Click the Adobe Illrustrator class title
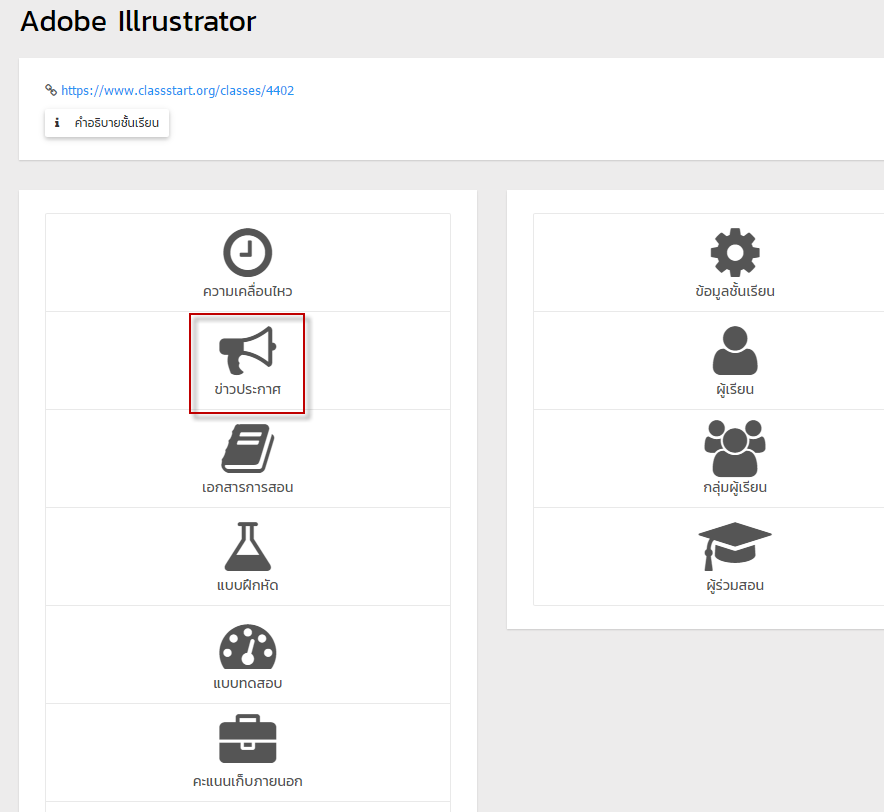Screen dimensions: 884x812 pyautogui.click(x=138, y=21)
